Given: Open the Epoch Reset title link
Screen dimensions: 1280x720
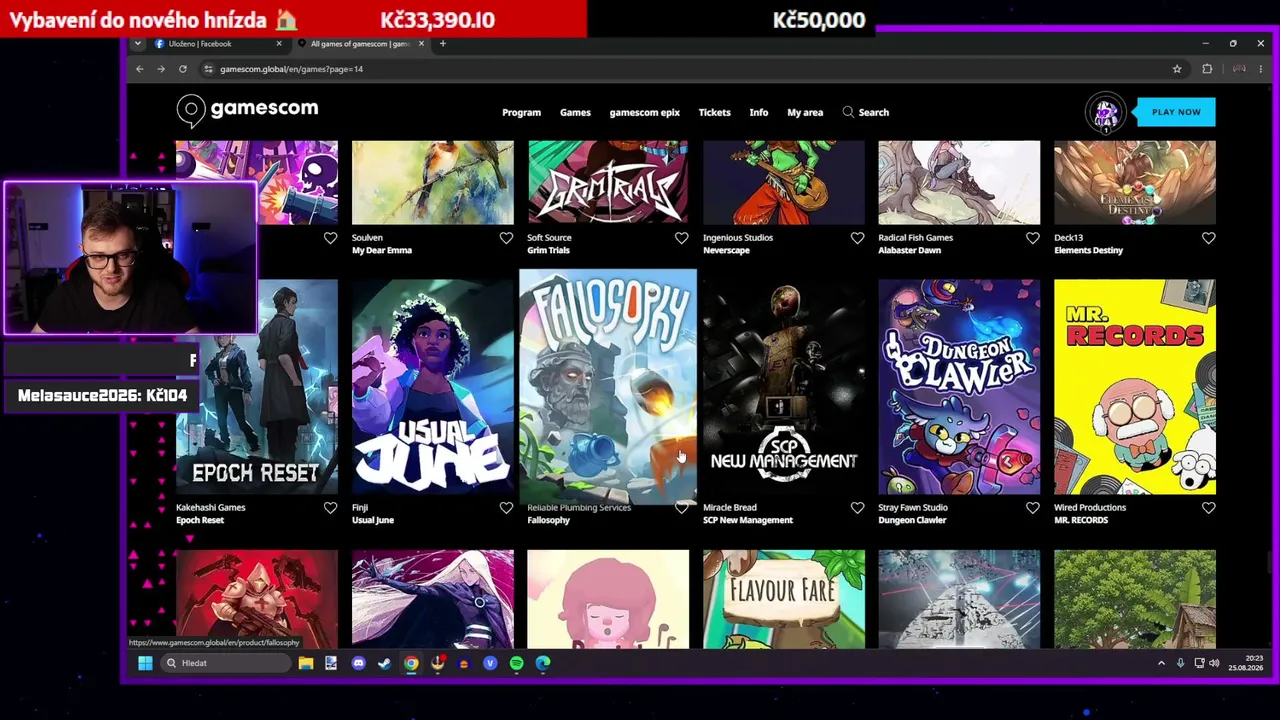Looking at the screenshot, I should coord(200,520).
